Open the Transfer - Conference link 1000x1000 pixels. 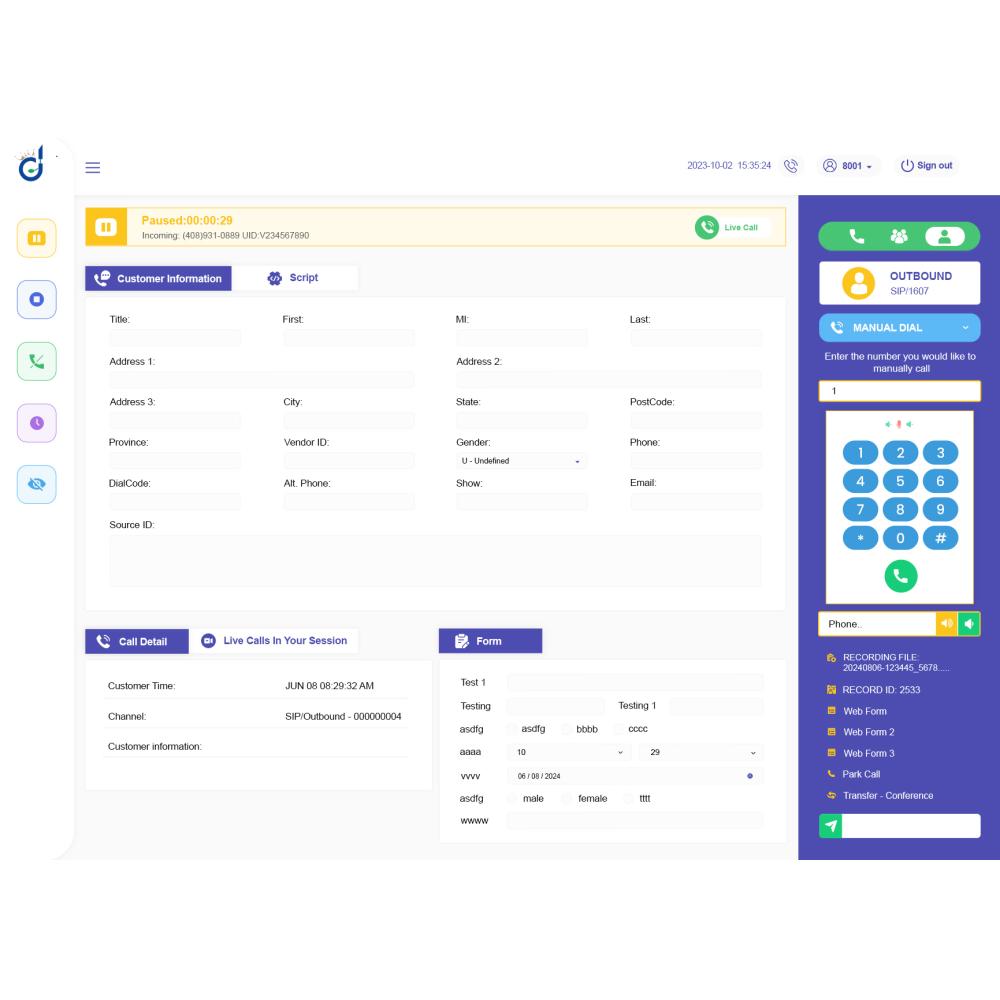point(887,796)
